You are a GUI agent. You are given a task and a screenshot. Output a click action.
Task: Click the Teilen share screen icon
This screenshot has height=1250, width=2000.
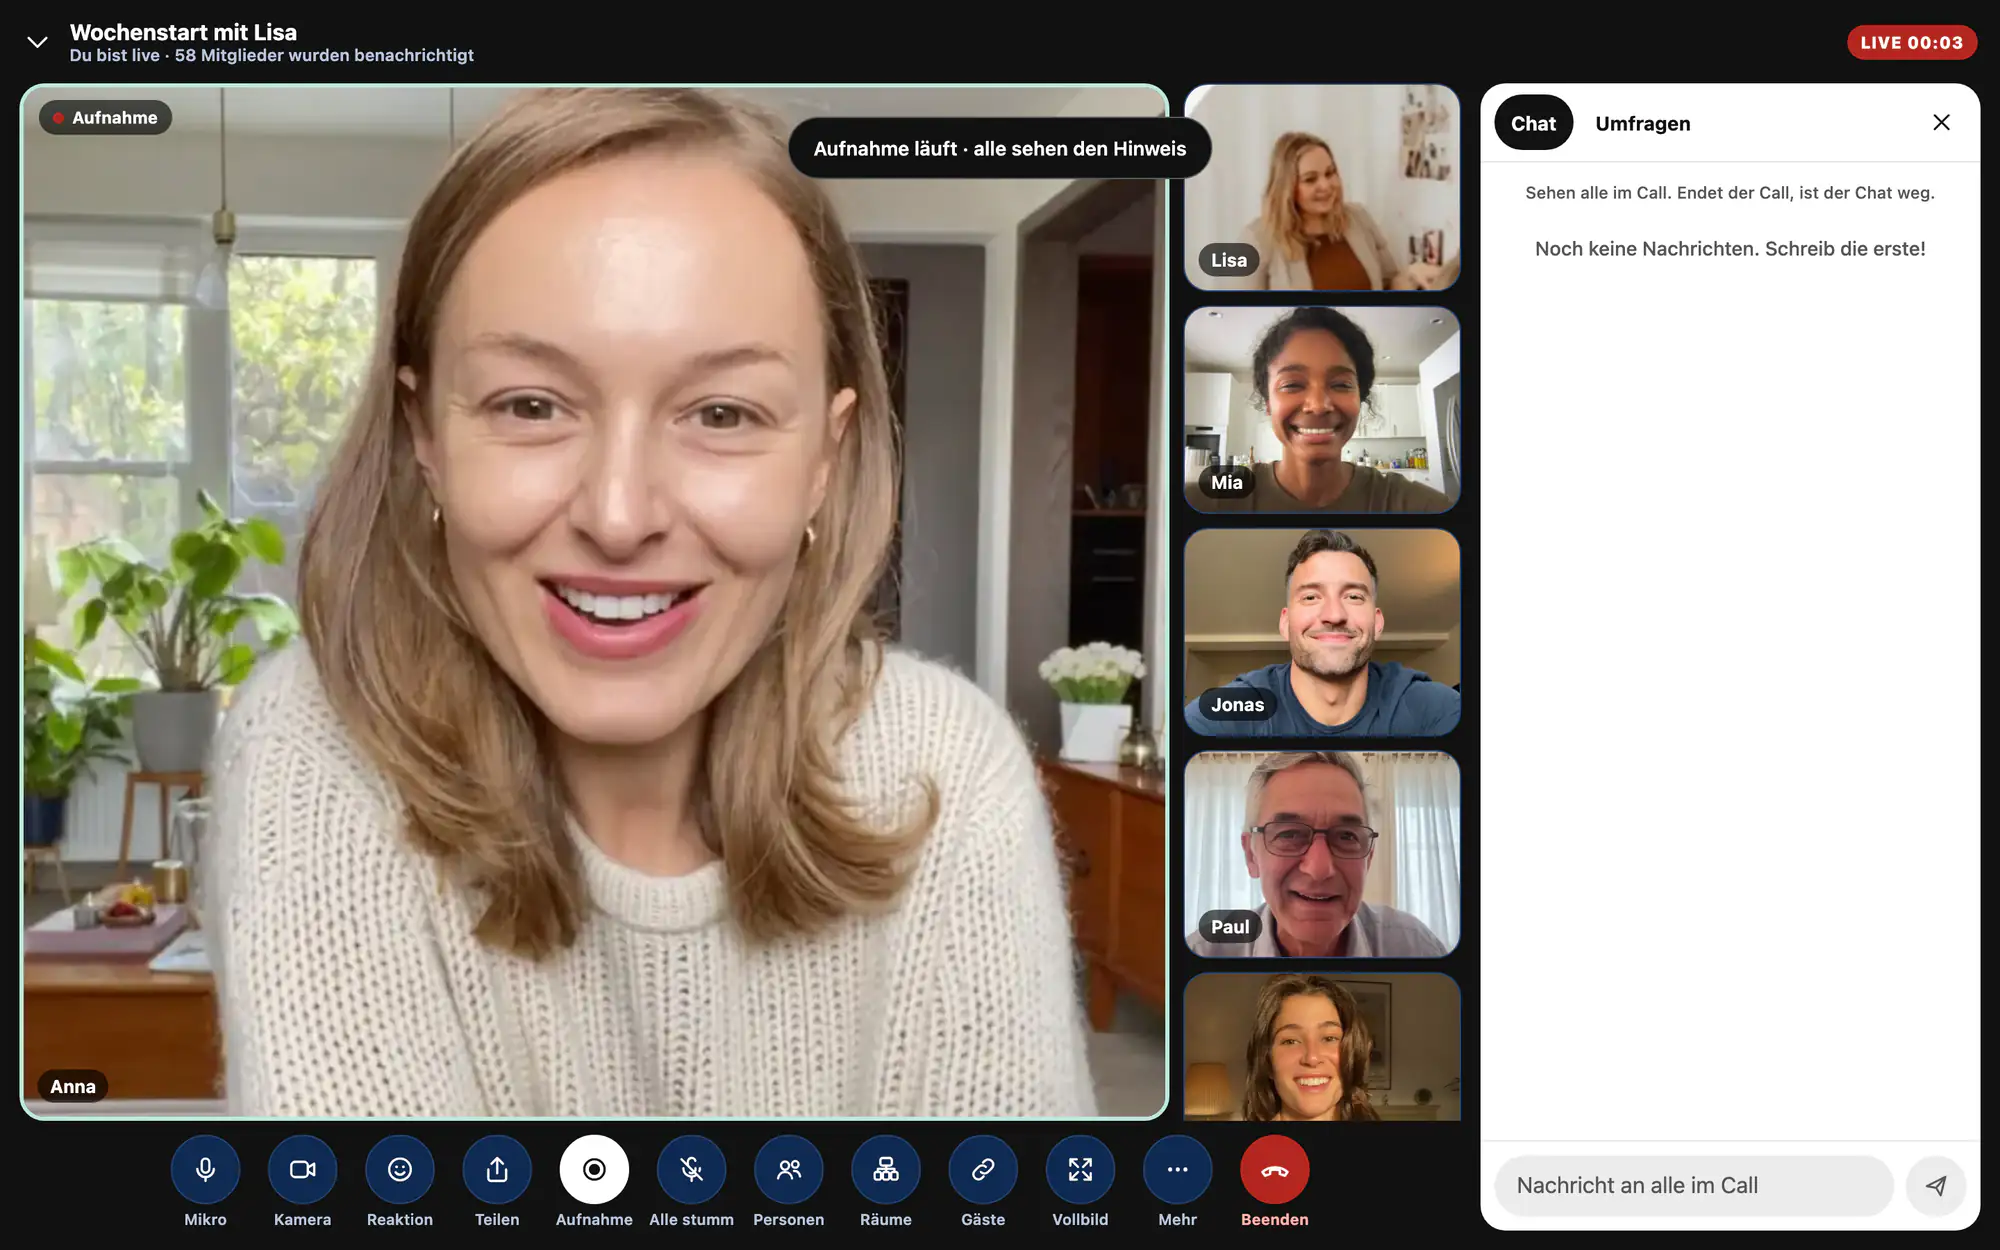[x=497, y=1169]
